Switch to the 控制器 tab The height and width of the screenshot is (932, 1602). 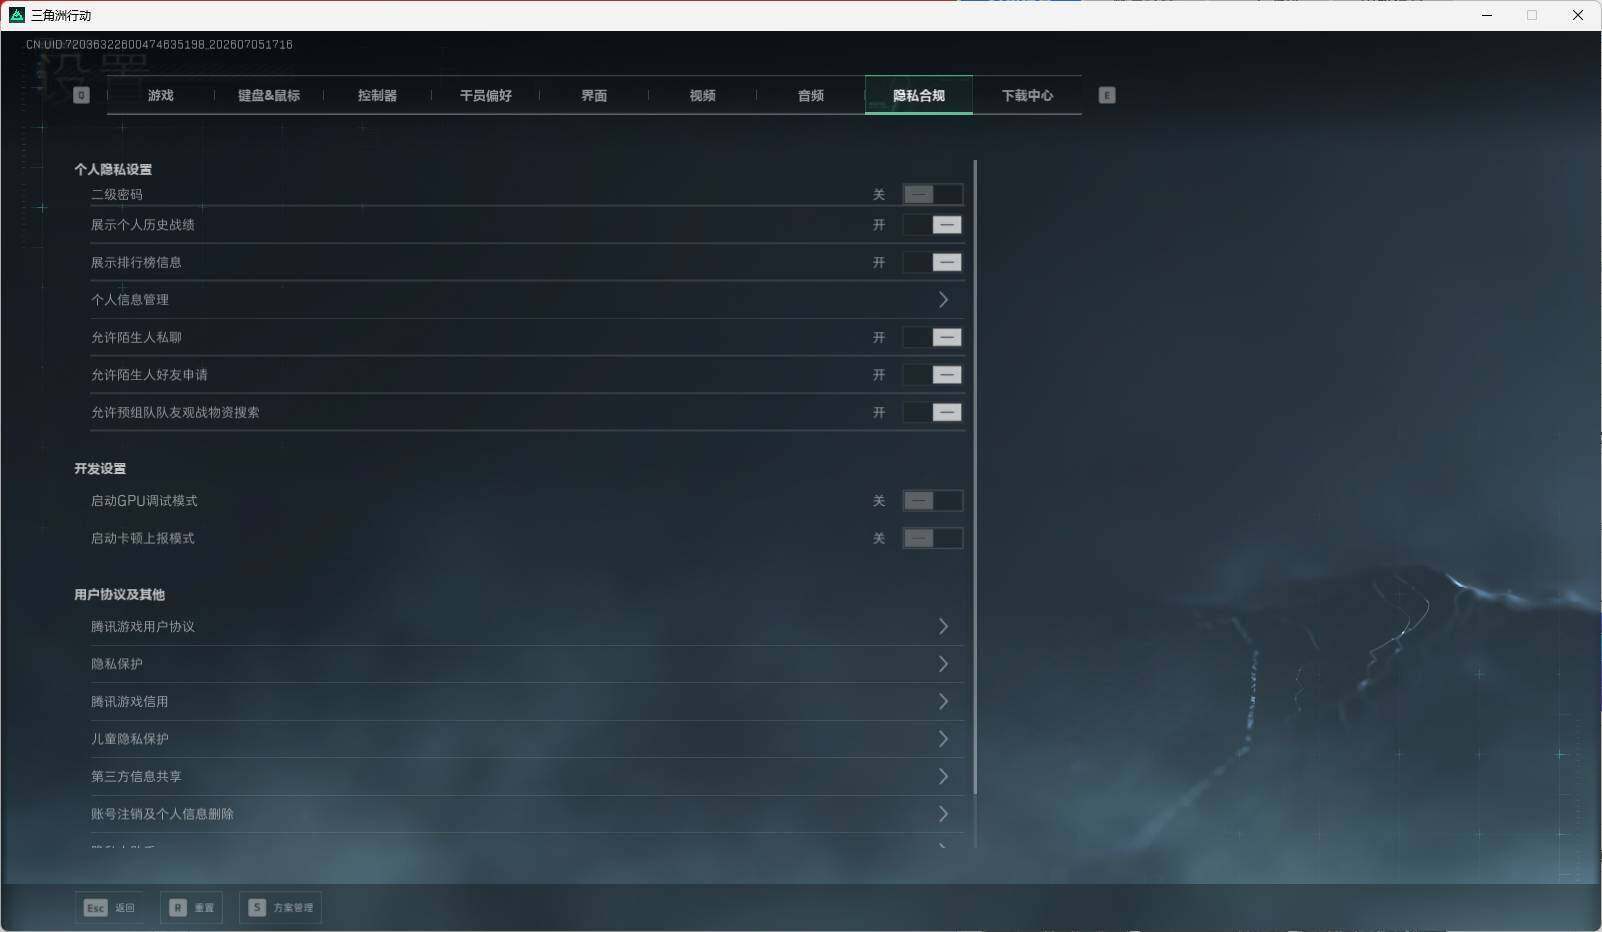377,95
